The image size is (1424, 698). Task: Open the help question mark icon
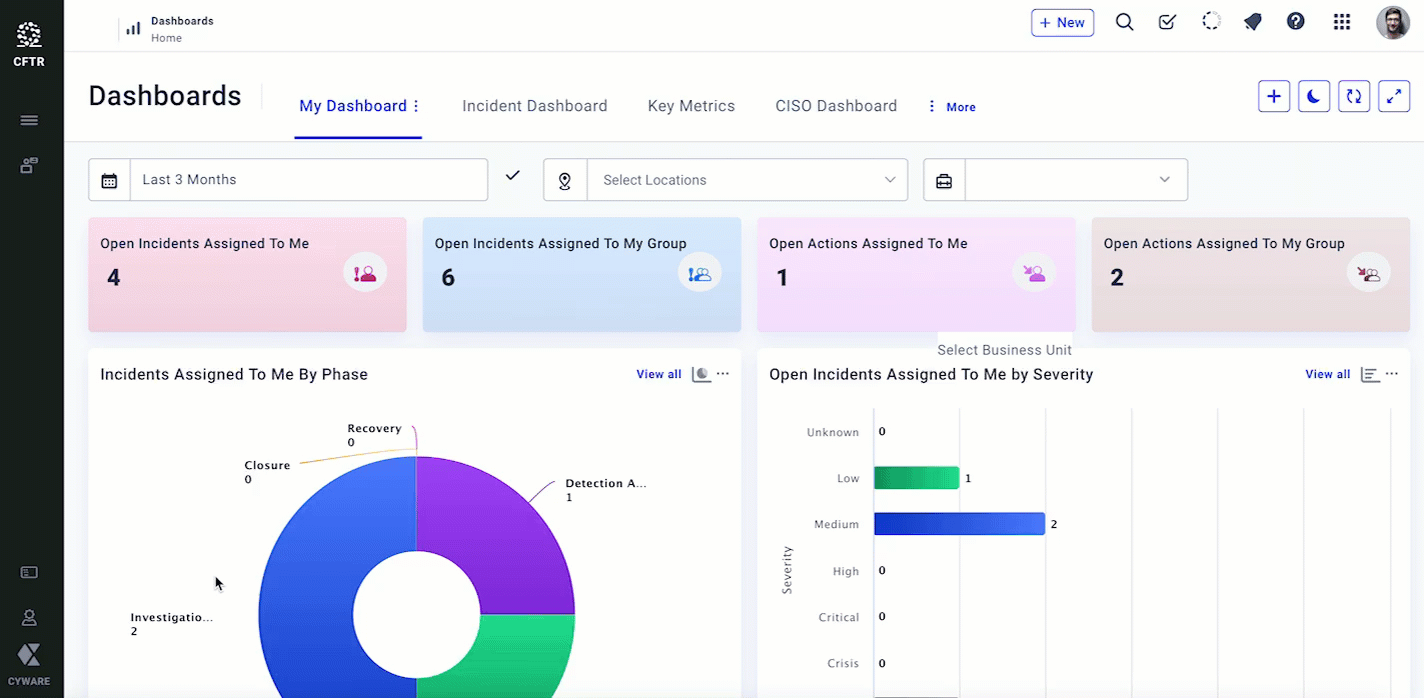point(1295,22)
